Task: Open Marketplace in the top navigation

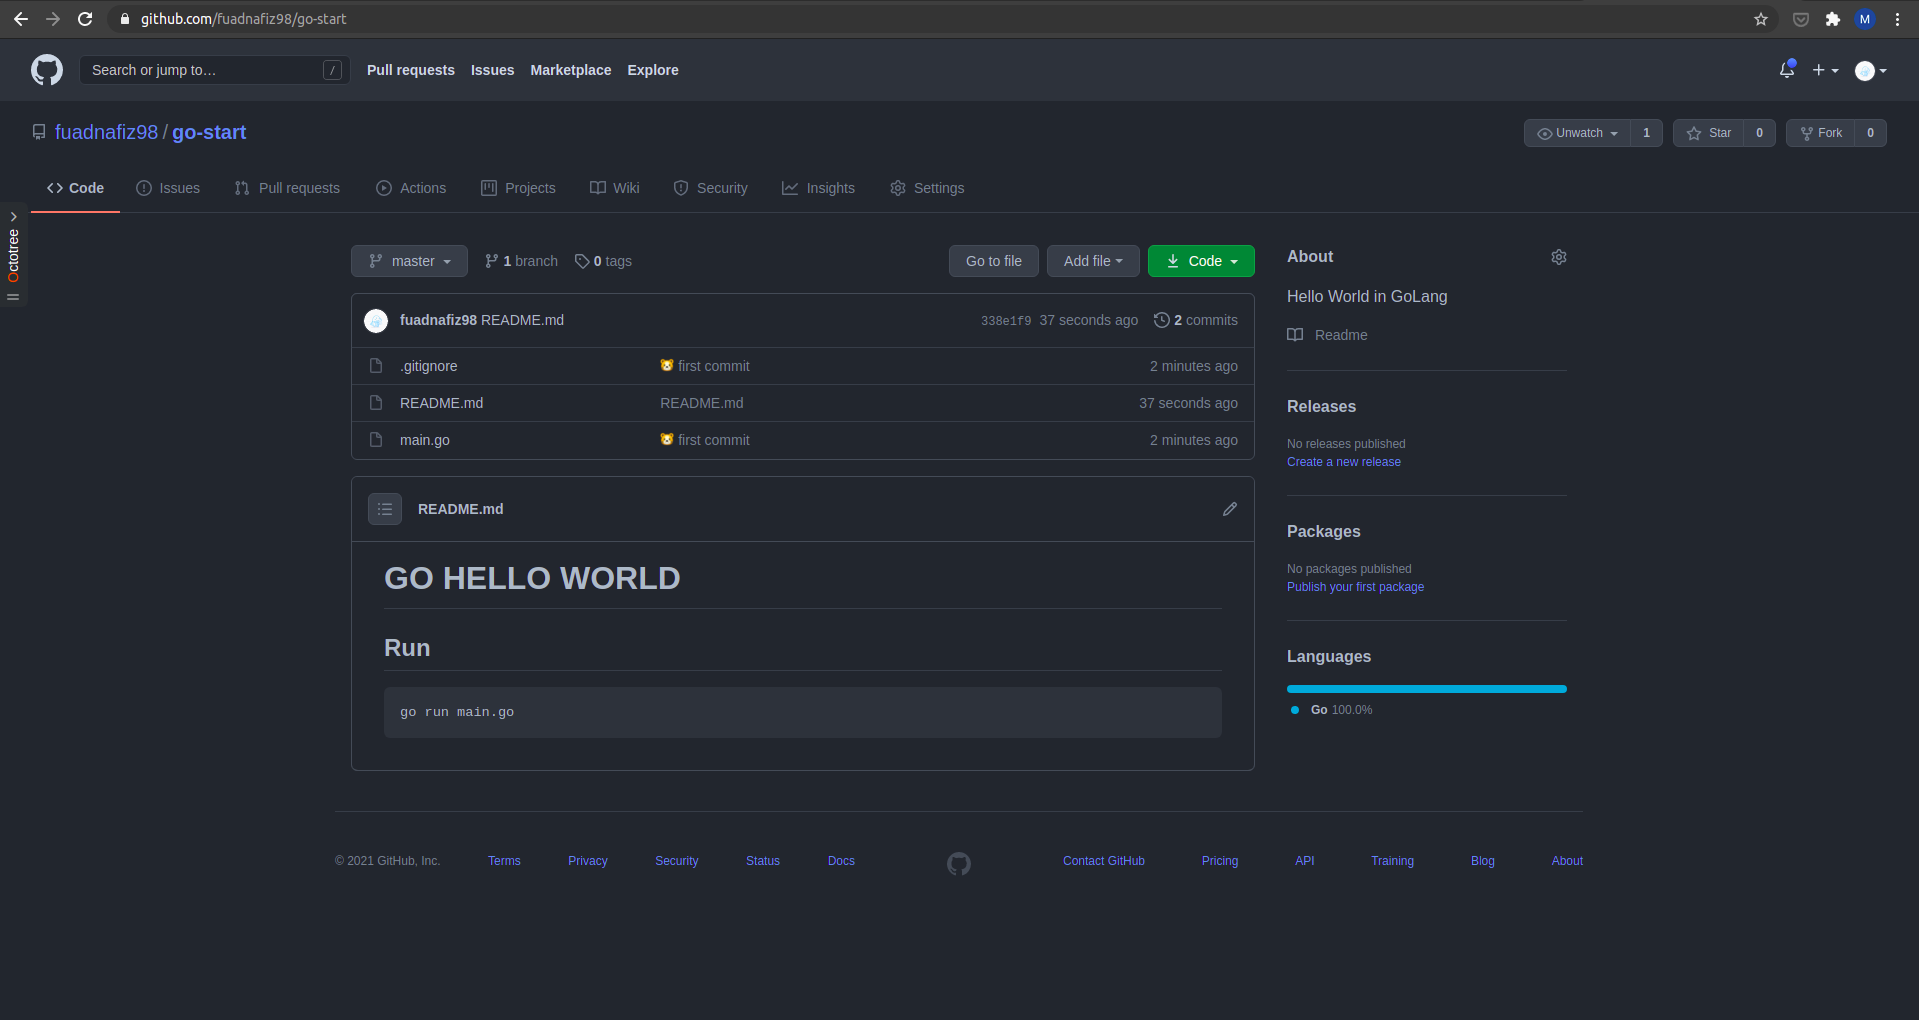Action: click(x=571, y=70)
